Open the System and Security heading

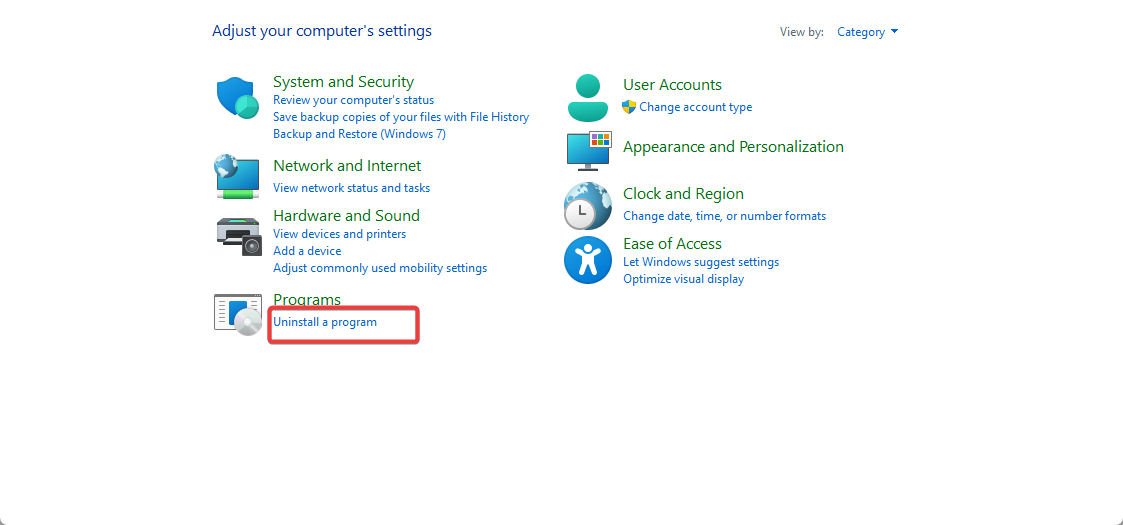pos(343,82)
